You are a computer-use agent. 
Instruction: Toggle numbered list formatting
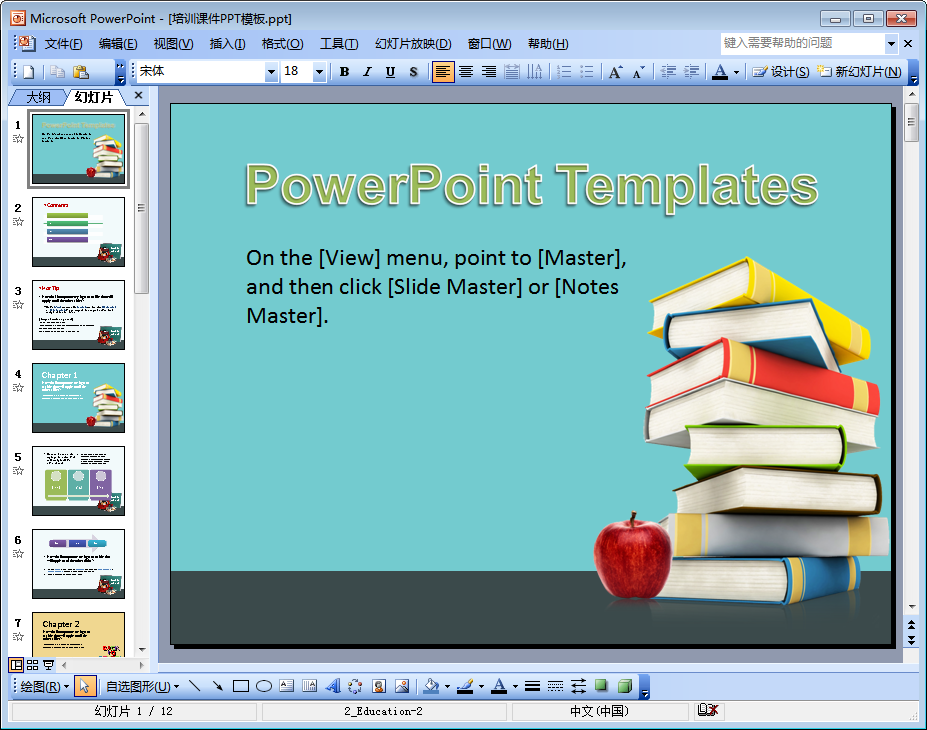point(564,72)
